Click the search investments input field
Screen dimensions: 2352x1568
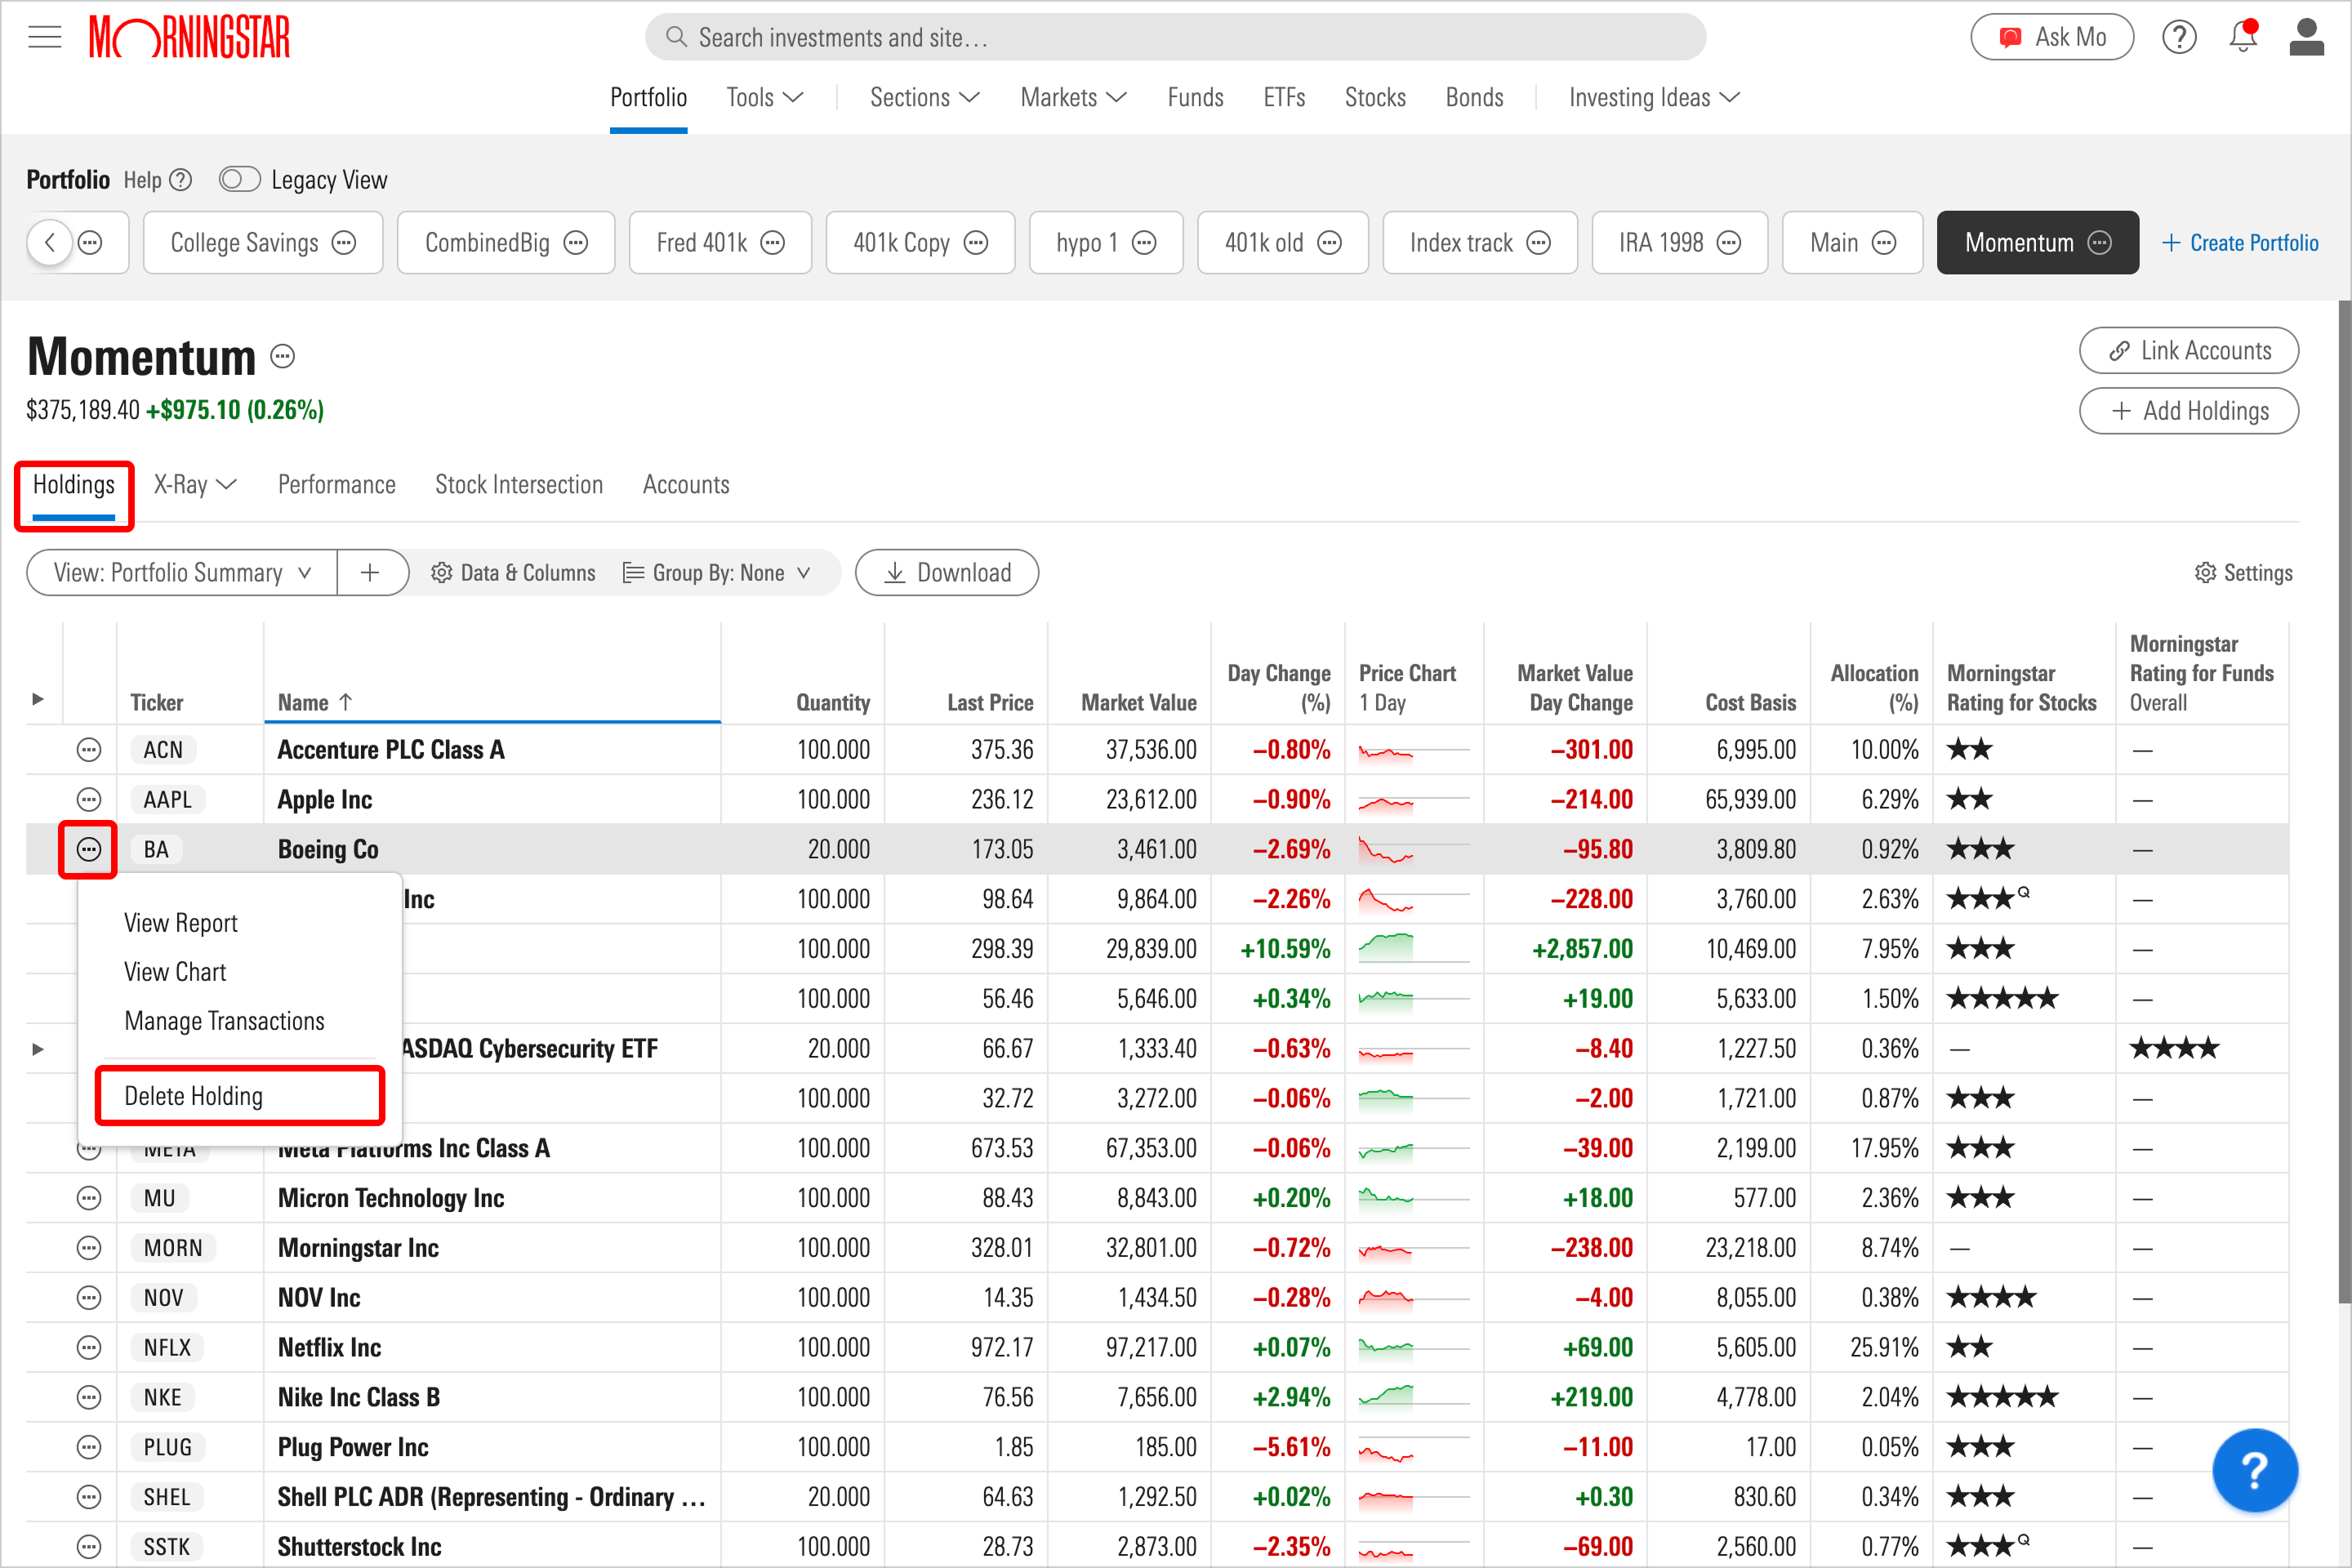coord(1175,37)
